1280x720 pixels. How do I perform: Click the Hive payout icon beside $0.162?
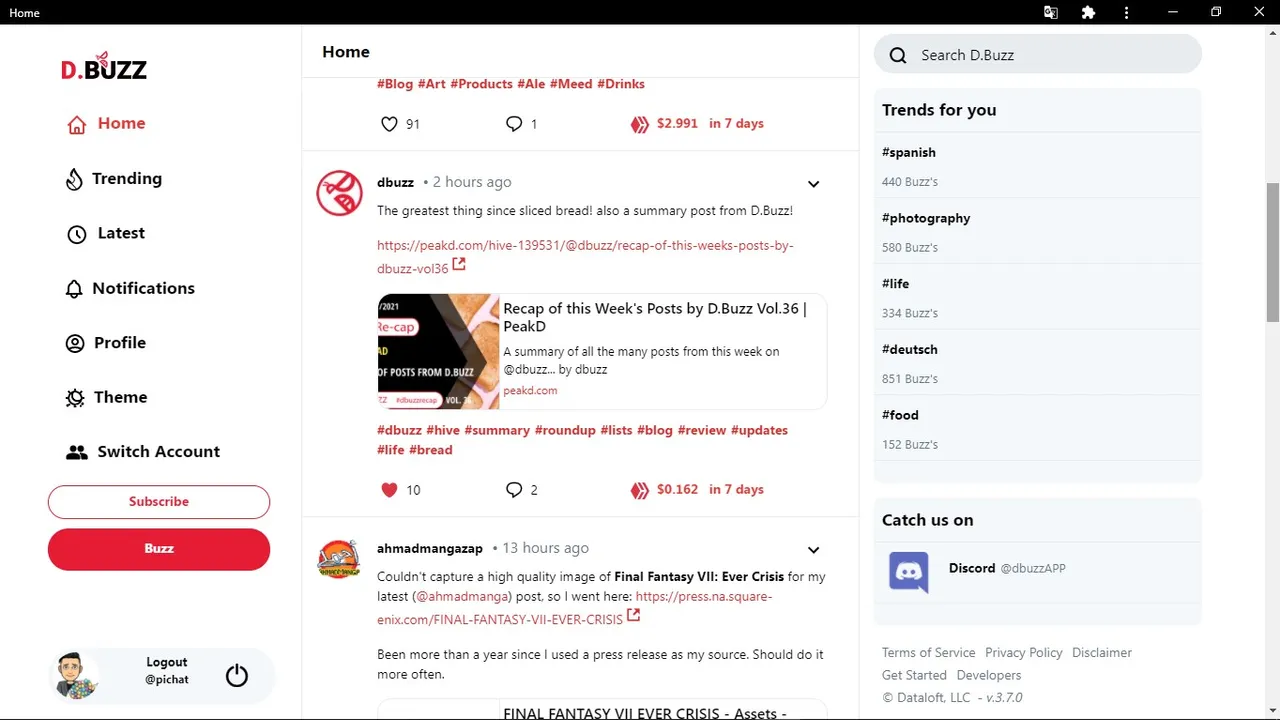click(640, 490)
